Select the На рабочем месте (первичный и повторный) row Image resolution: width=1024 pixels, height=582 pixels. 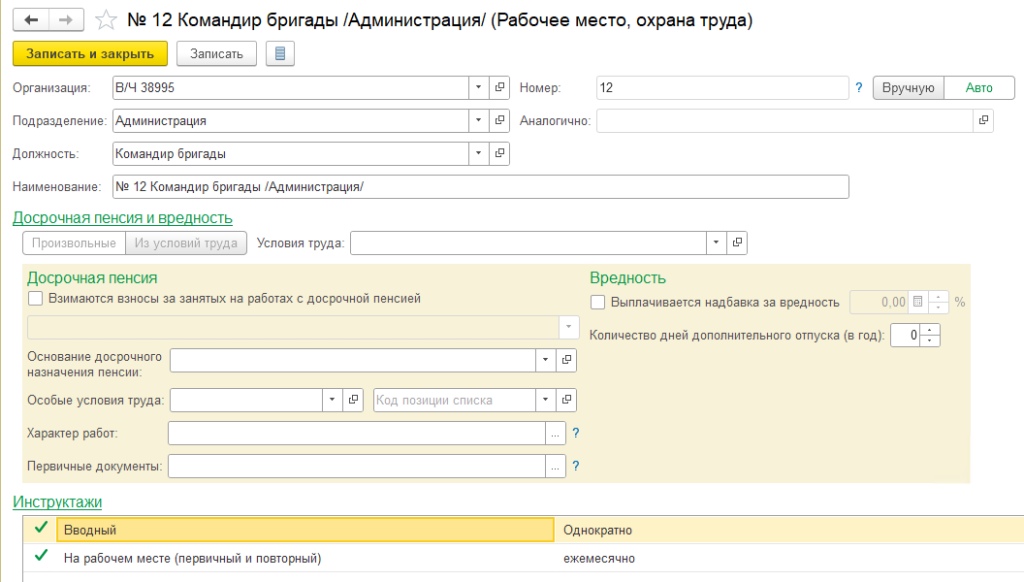pos(523,558)
